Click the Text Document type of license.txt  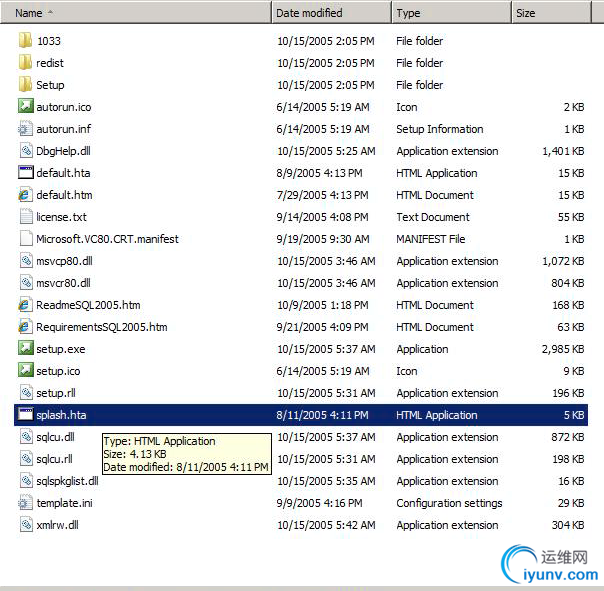pyautogui.click(x=433, y=217)
